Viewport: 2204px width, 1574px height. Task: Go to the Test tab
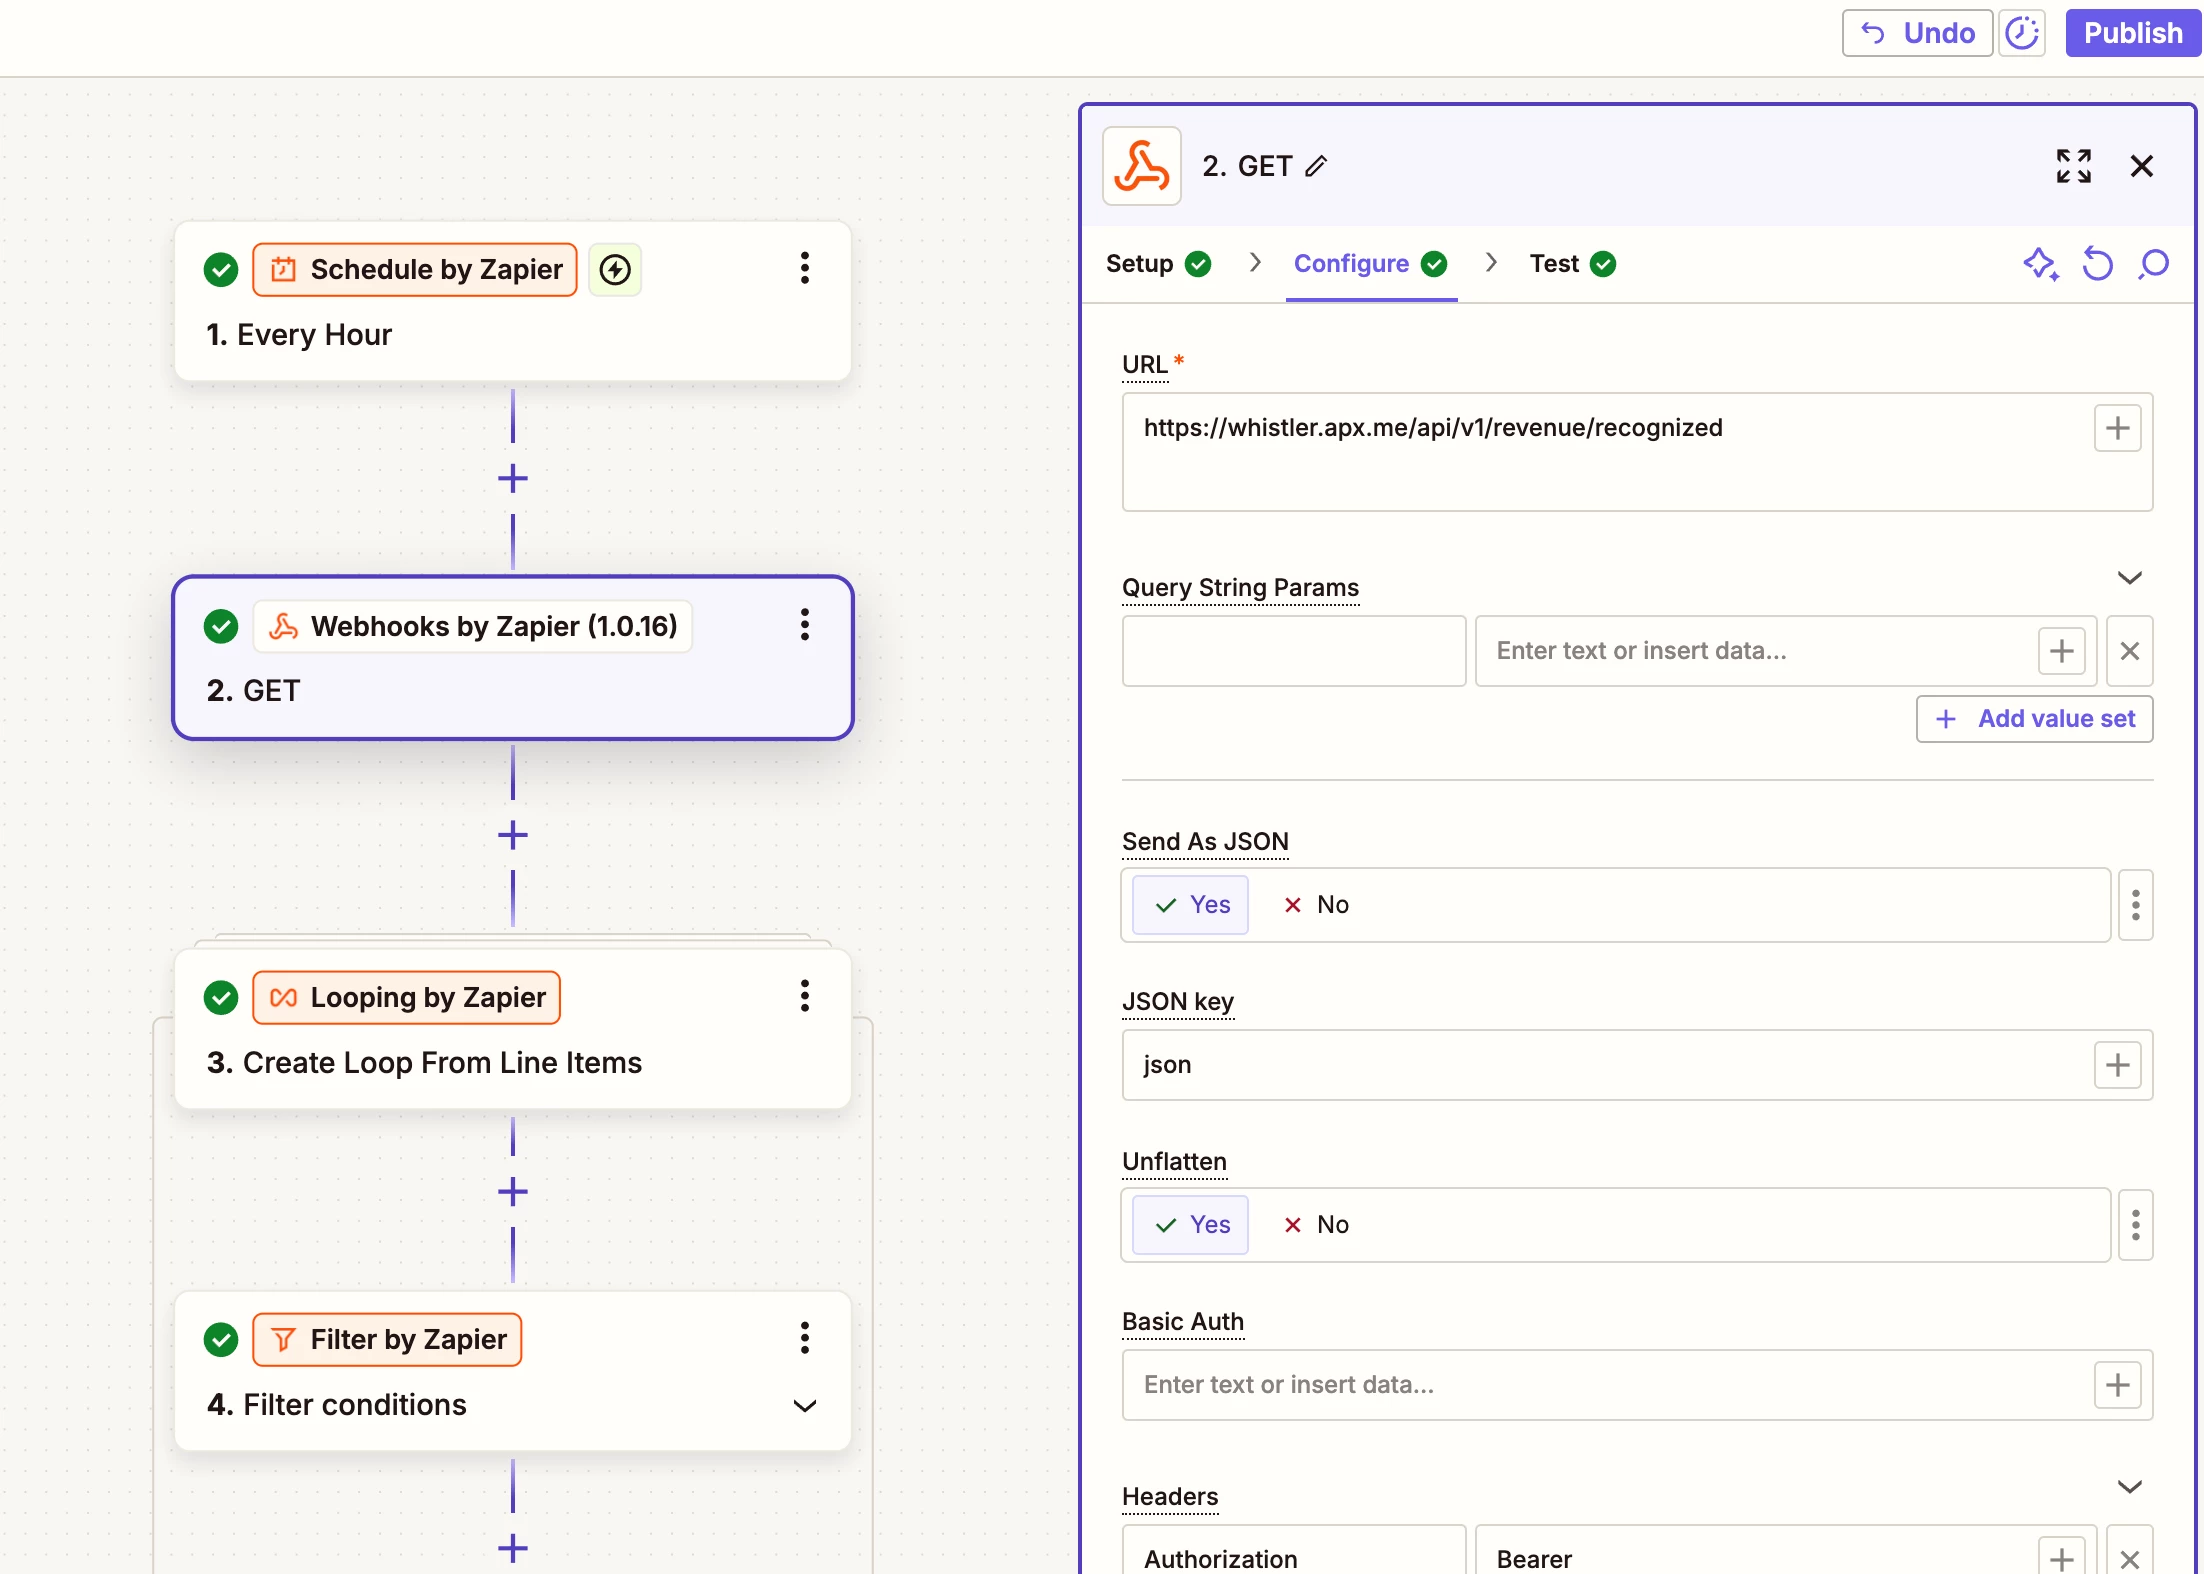[x=1572, y=264]
